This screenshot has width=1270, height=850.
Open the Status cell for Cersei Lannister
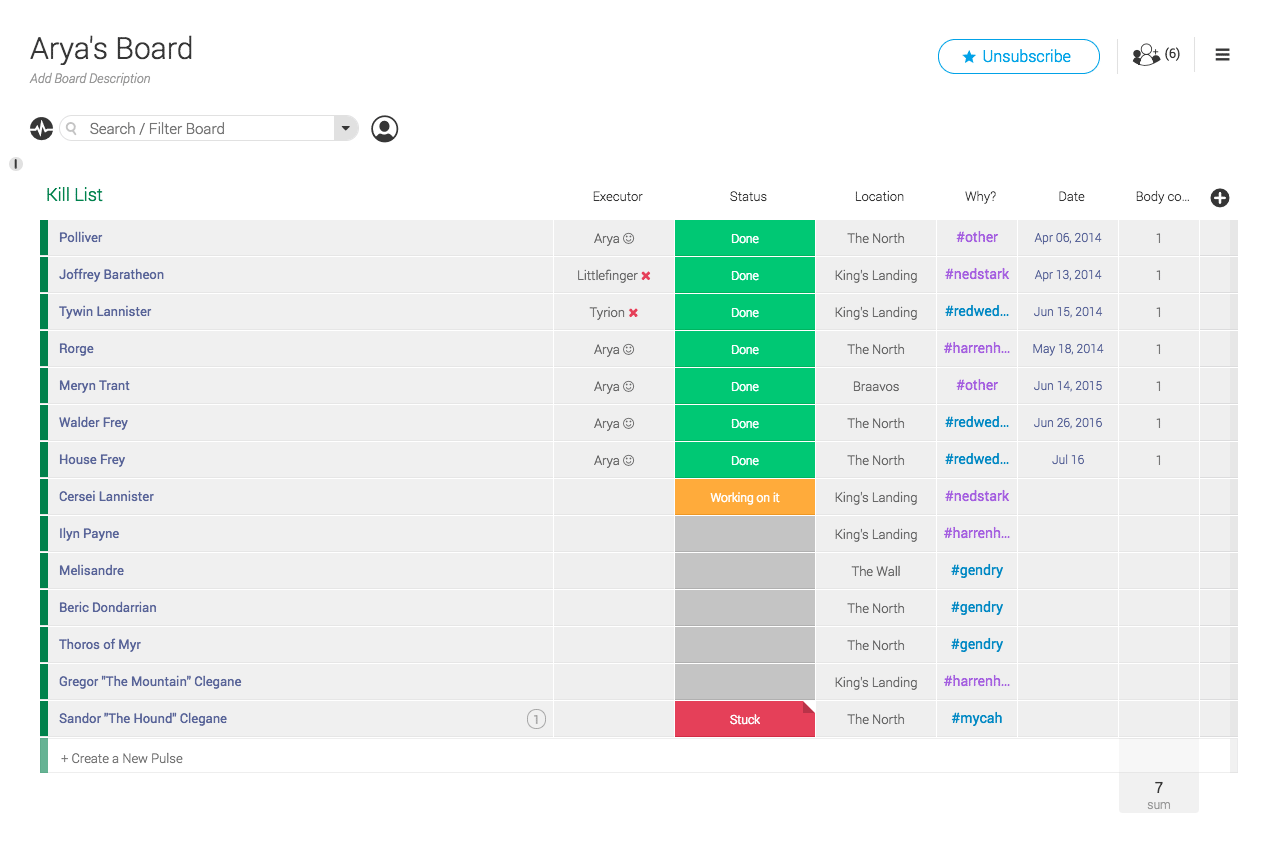click(x=745, y=497)
